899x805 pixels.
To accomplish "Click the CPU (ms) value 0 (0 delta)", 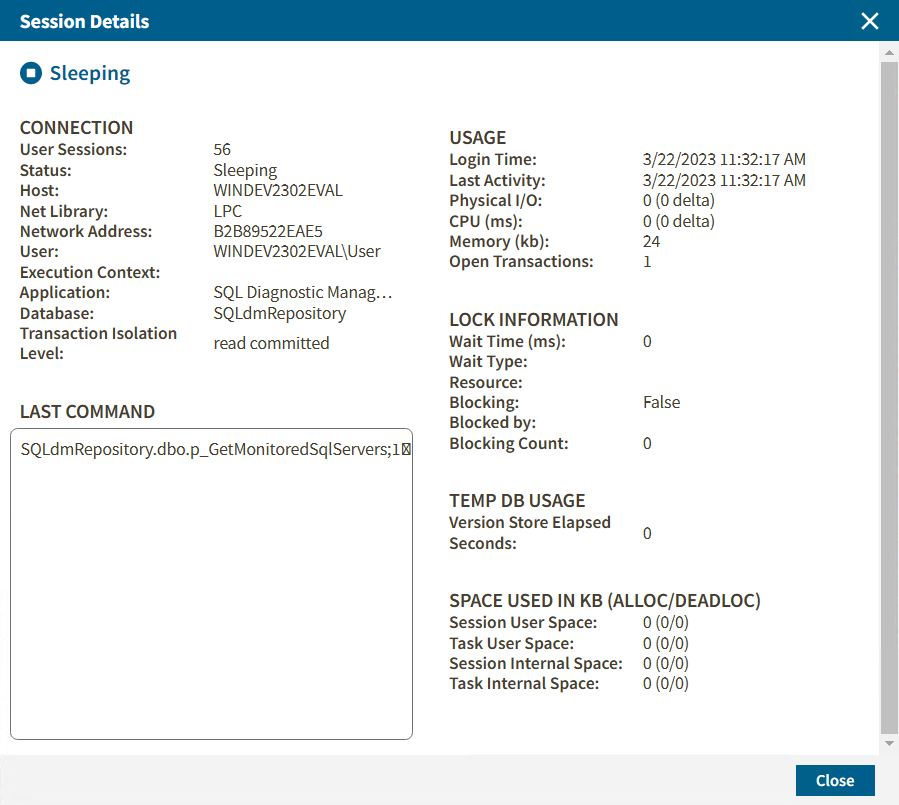I will pos(678,221).
